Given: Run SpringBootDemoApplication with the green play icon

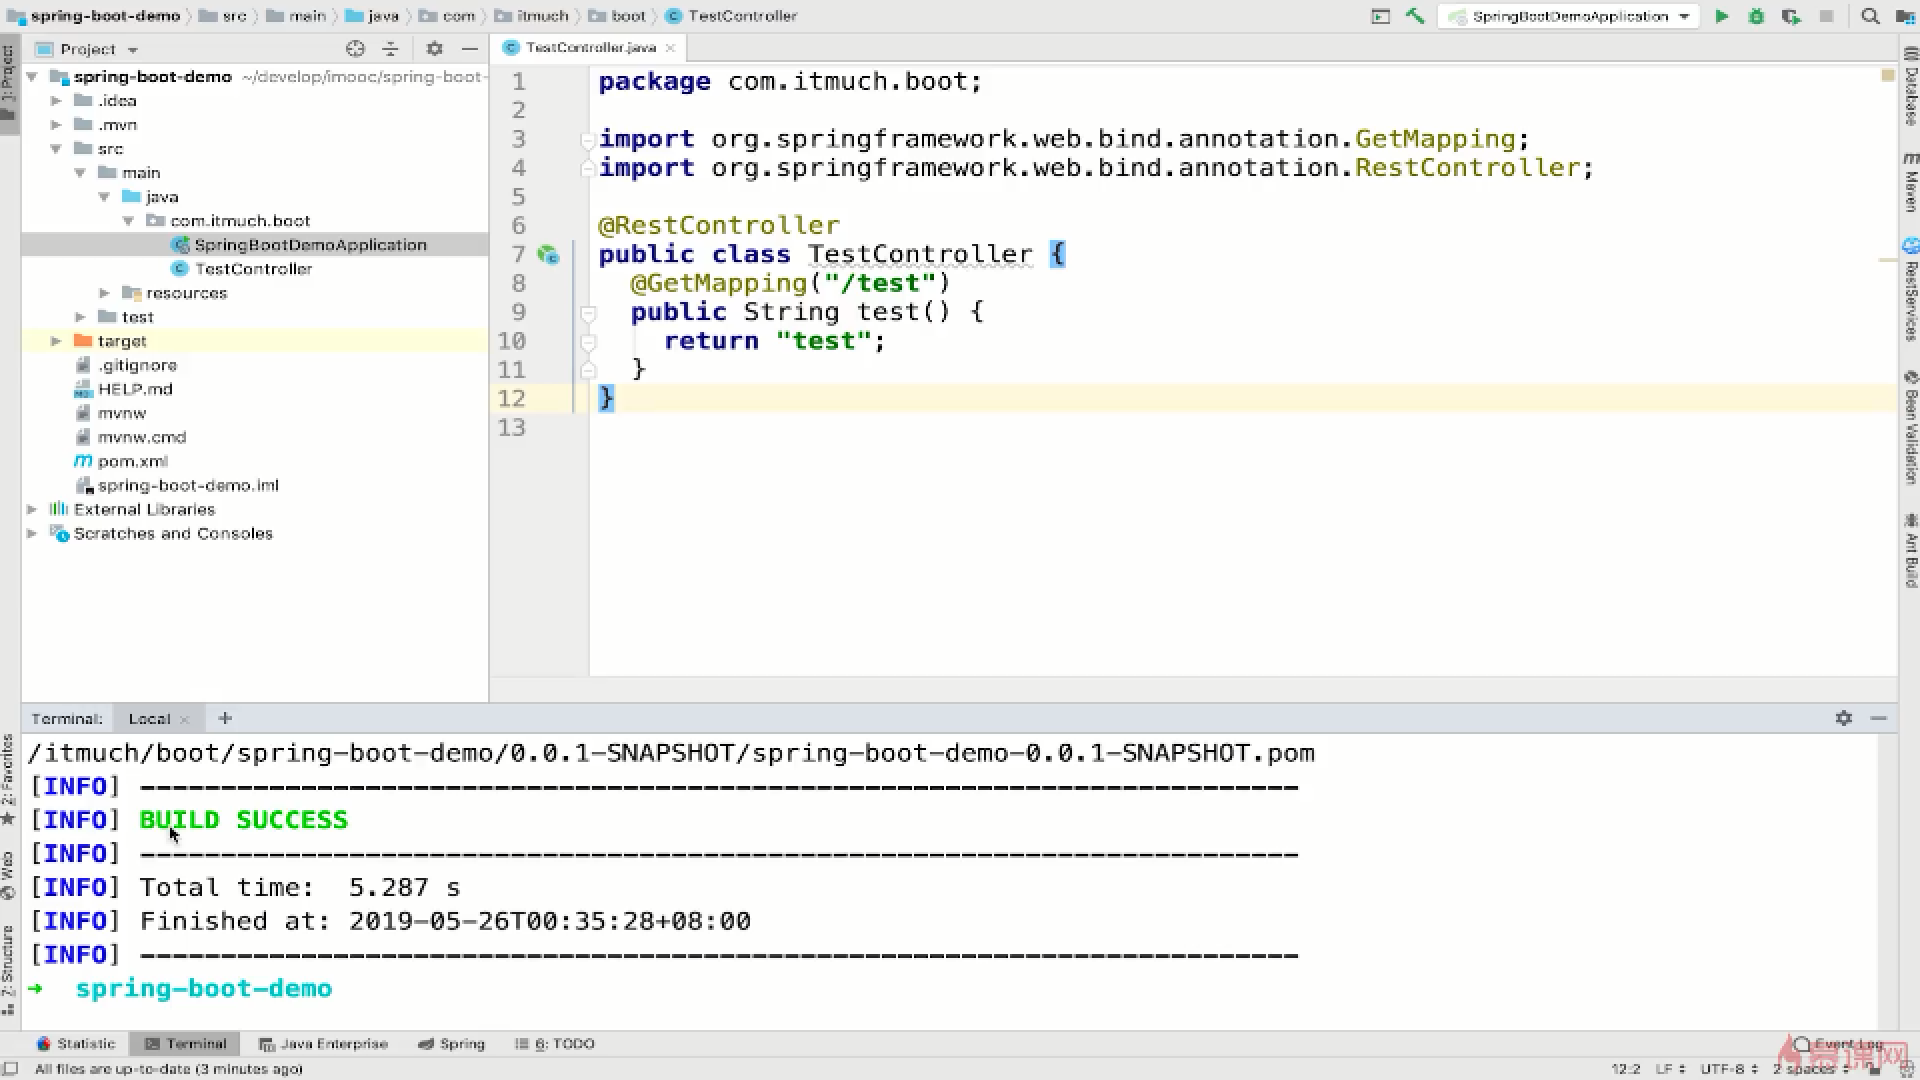Looking at the screenshot, I should (x=1721, y=16).
